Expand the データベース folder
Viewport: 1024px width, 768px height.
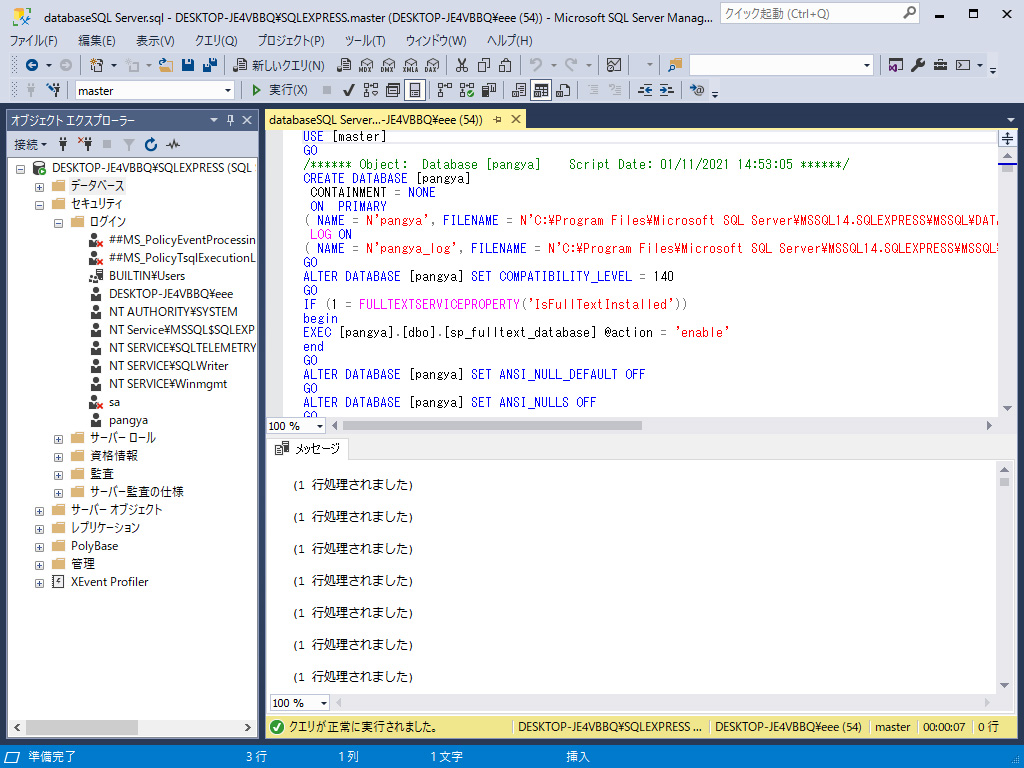click(39, 187)
